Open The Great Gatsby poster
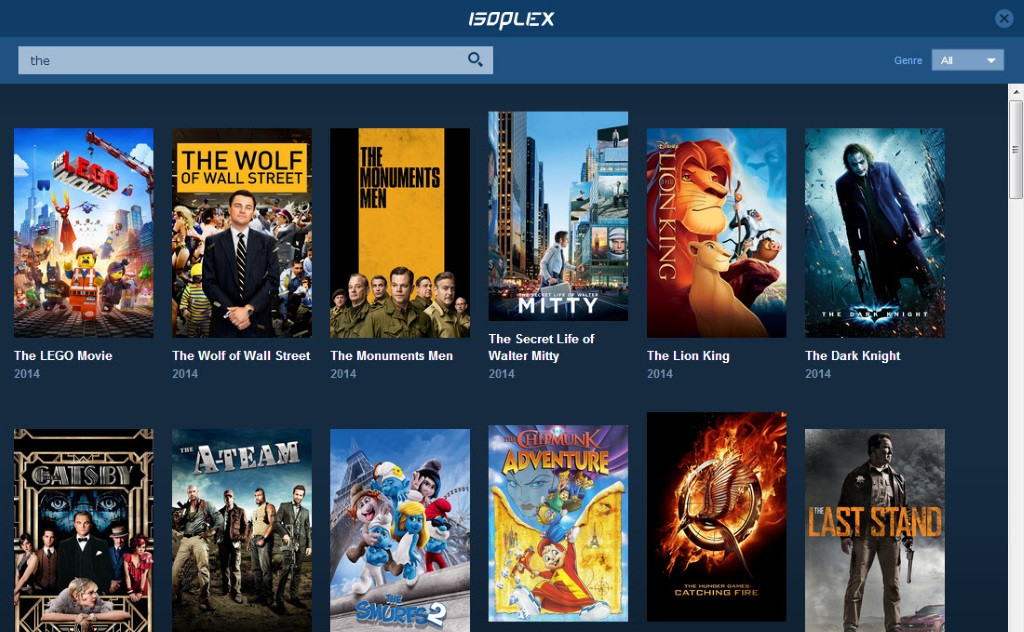 (x=84, y=530)
